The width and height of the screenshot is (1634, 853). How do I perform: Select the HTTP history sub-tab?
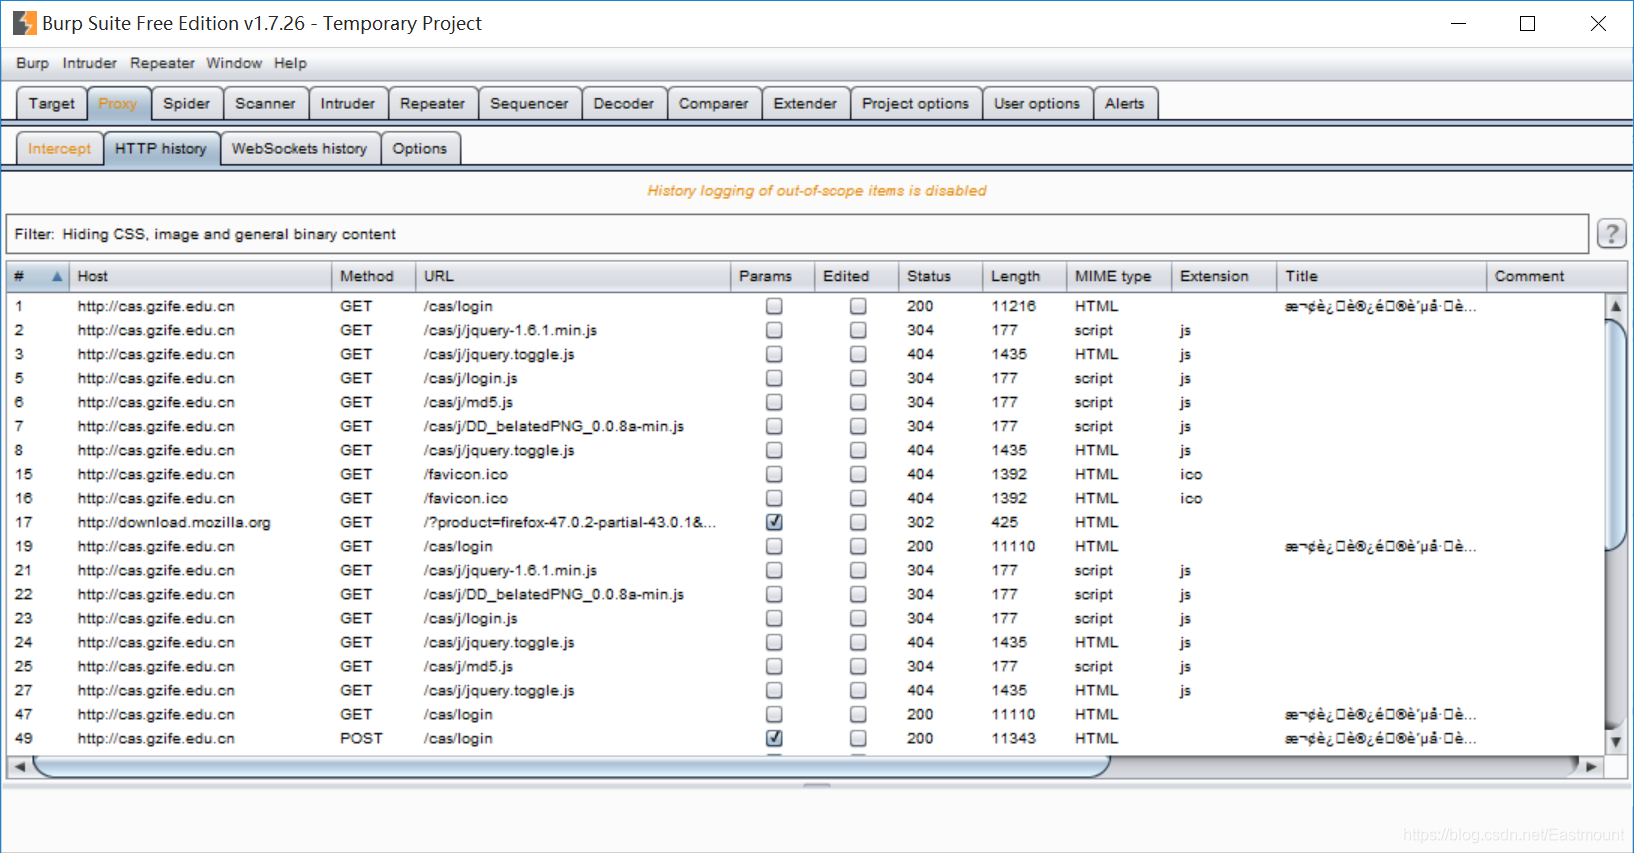click(160, 148)
